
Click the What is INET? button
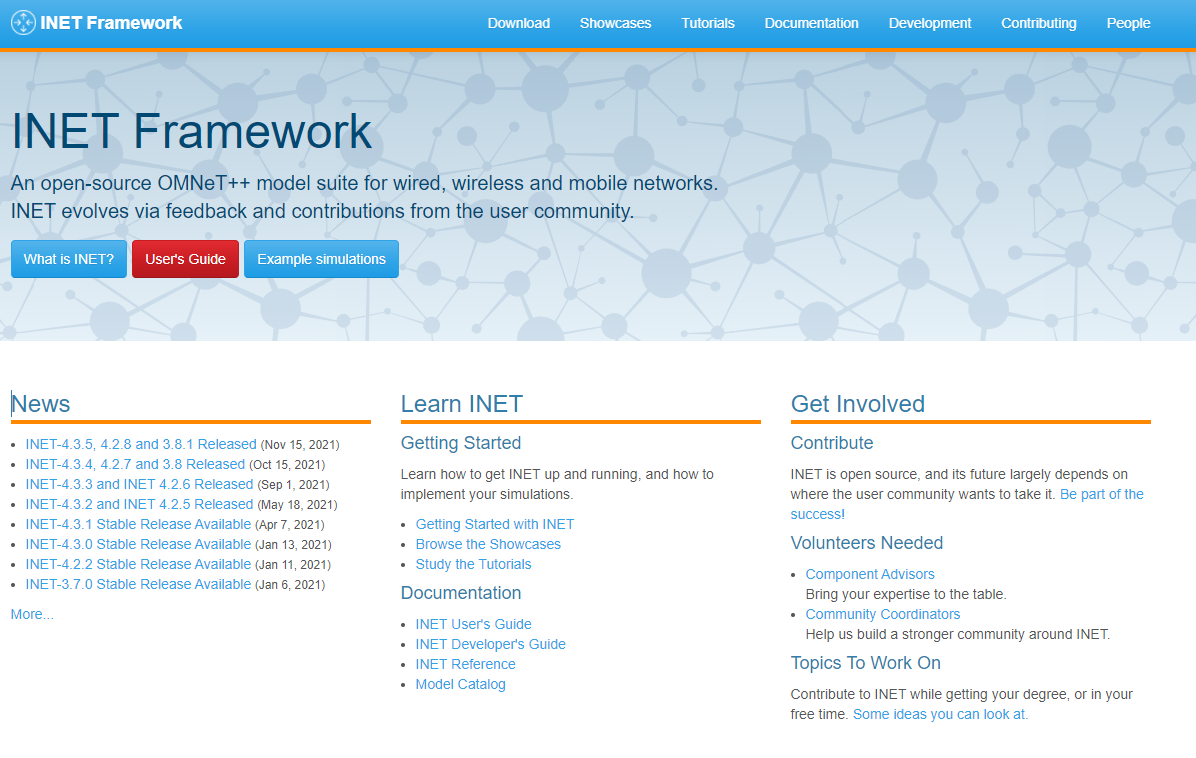click(x=69, y=259)
